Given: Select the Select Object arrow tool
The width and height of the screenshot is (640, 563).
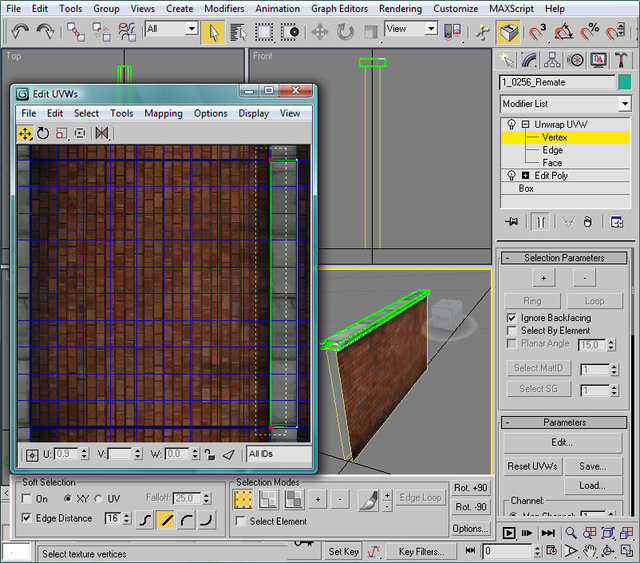Looking at the screenshot, I should (212, 31).
